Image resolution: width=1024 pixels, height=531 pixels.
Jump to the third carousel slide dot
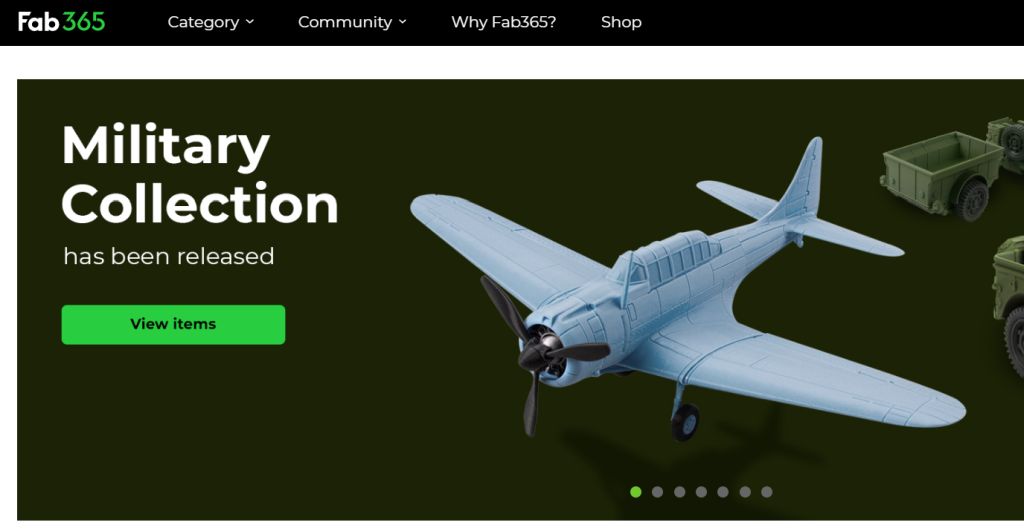(x=680, y=492)
